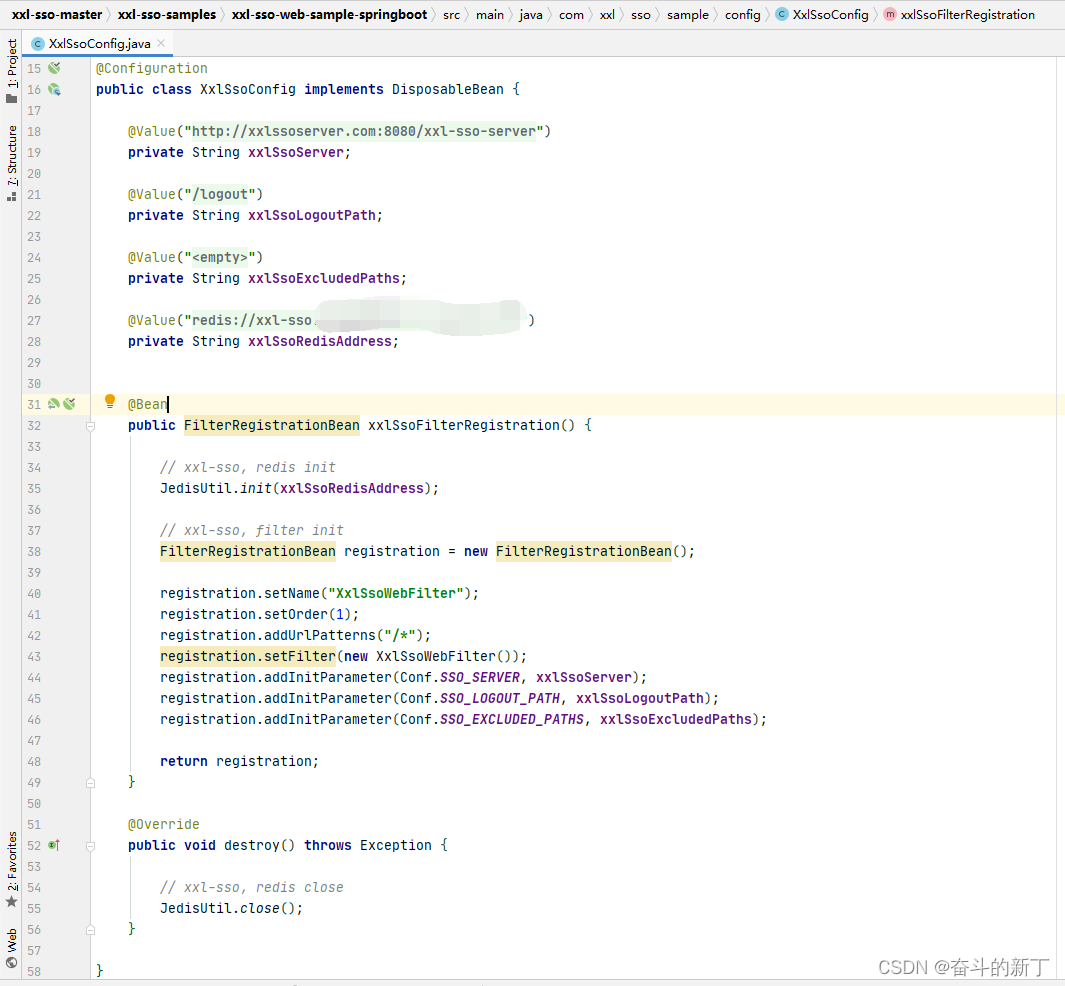
Task: Click the fold end marker on line 49
Action: 90,782
